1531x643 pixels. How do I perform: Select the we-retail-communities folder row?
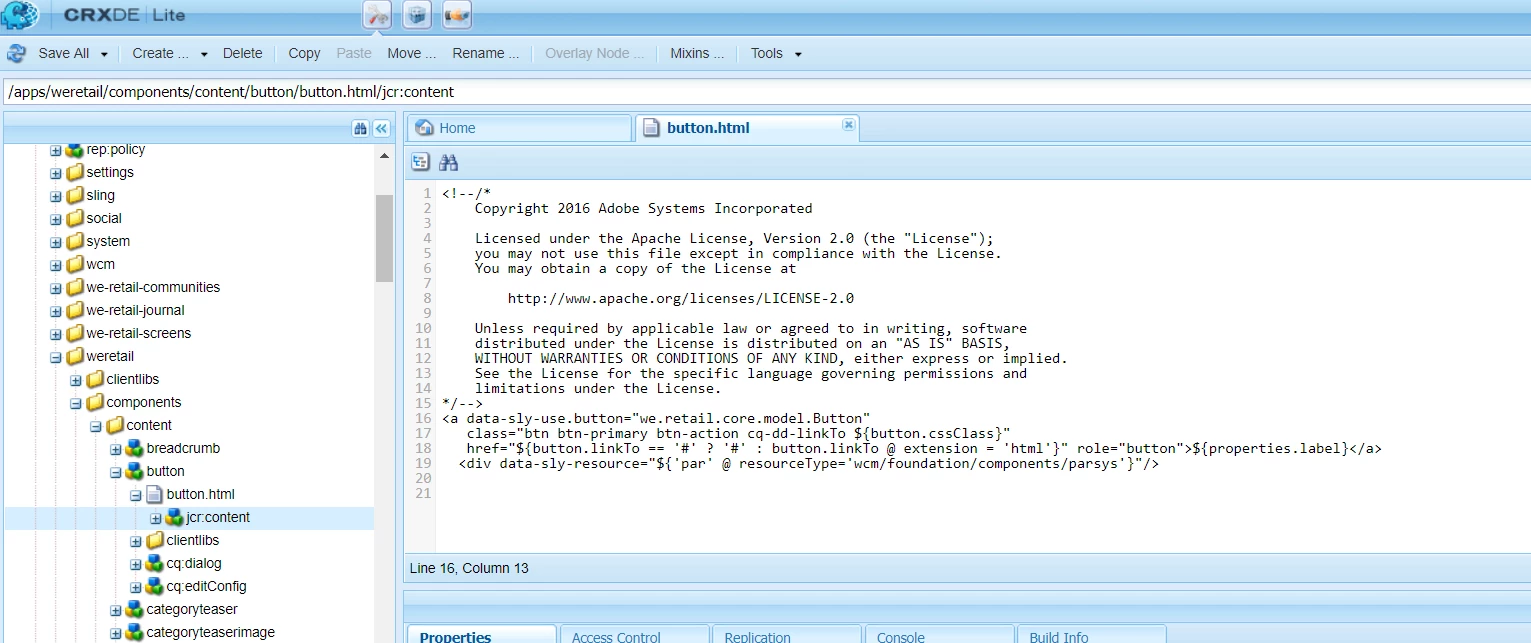click(189, 287)
